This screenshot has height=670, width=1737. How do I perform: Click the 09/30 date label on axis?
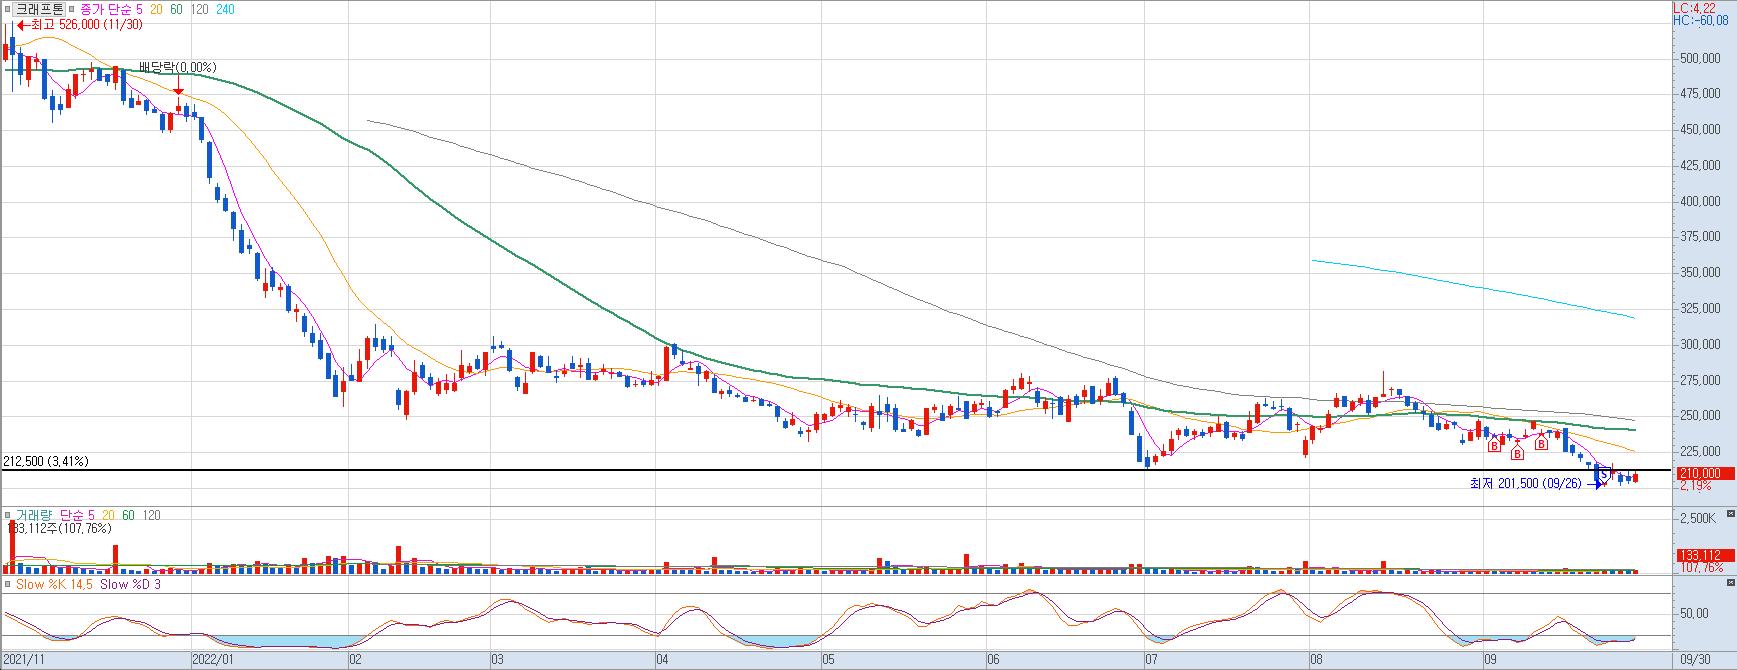(x=1693, y=660)
